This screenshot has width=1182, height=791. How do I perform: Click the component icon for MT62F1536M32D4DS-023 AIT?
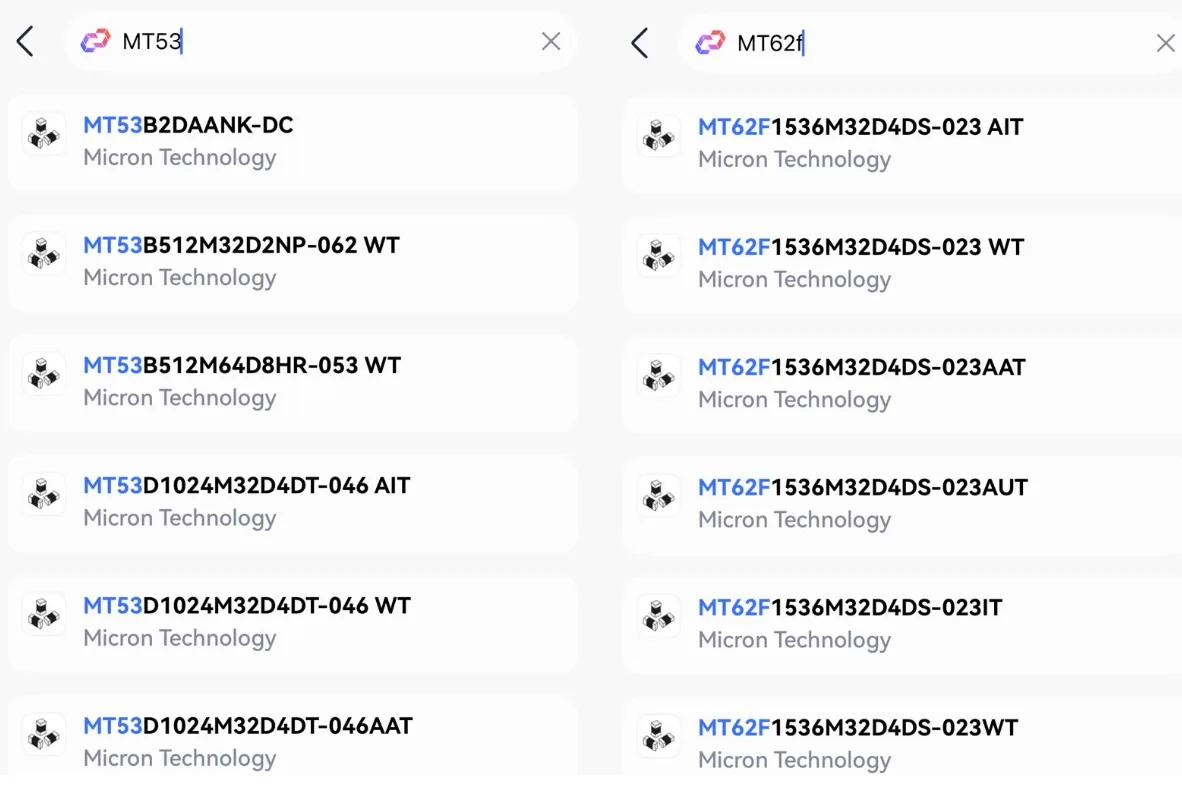coord(658,136)
